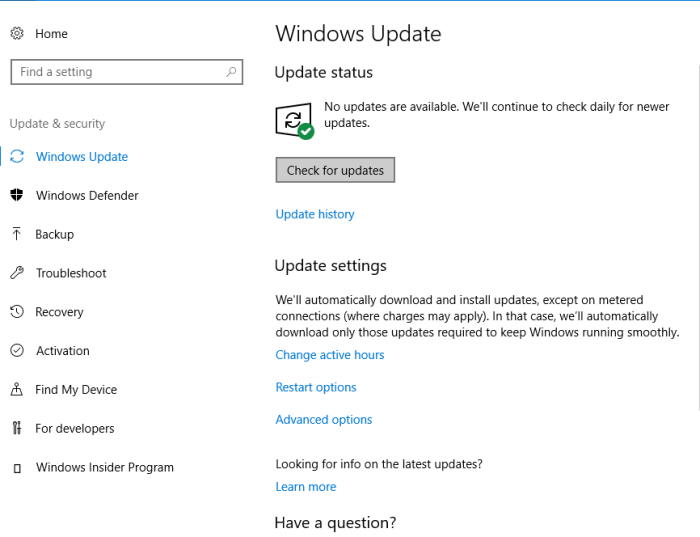
Task: Click the 'Windows Update' page title
Action: pyautogui.click(x=358, y=34)
